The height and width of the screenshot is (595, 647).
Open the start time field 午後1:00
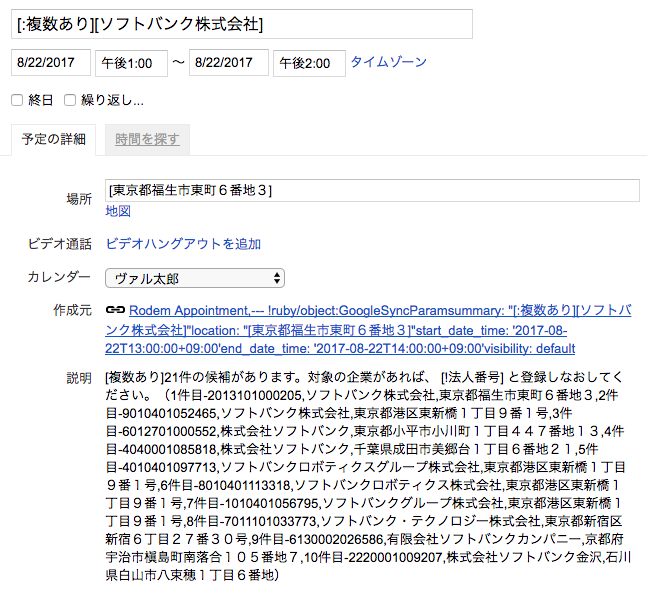coord(131,63)
